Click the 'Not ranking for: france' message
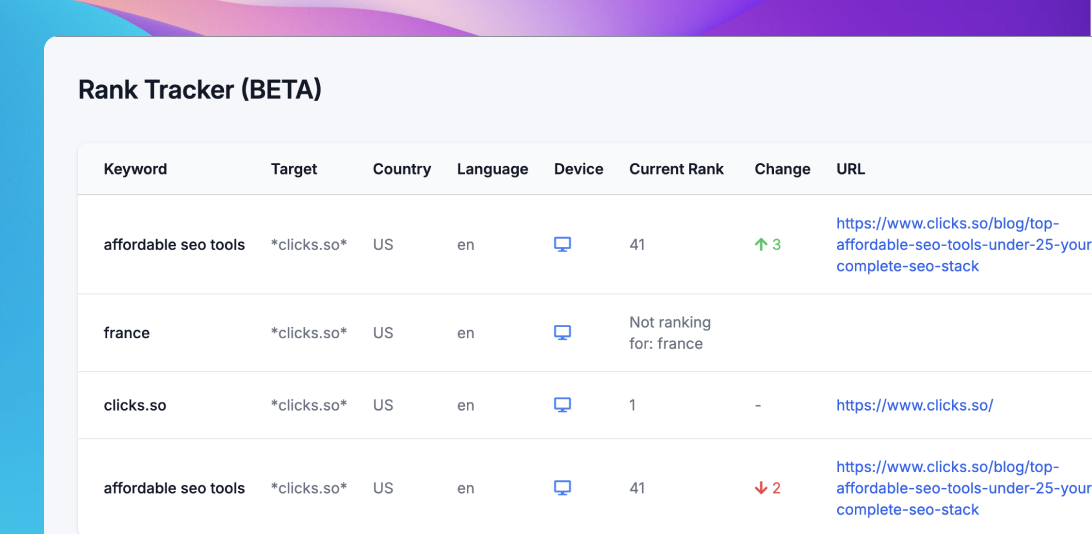Image resolution: width=1092 pixels, height=534 pixels. coord(670,333)
